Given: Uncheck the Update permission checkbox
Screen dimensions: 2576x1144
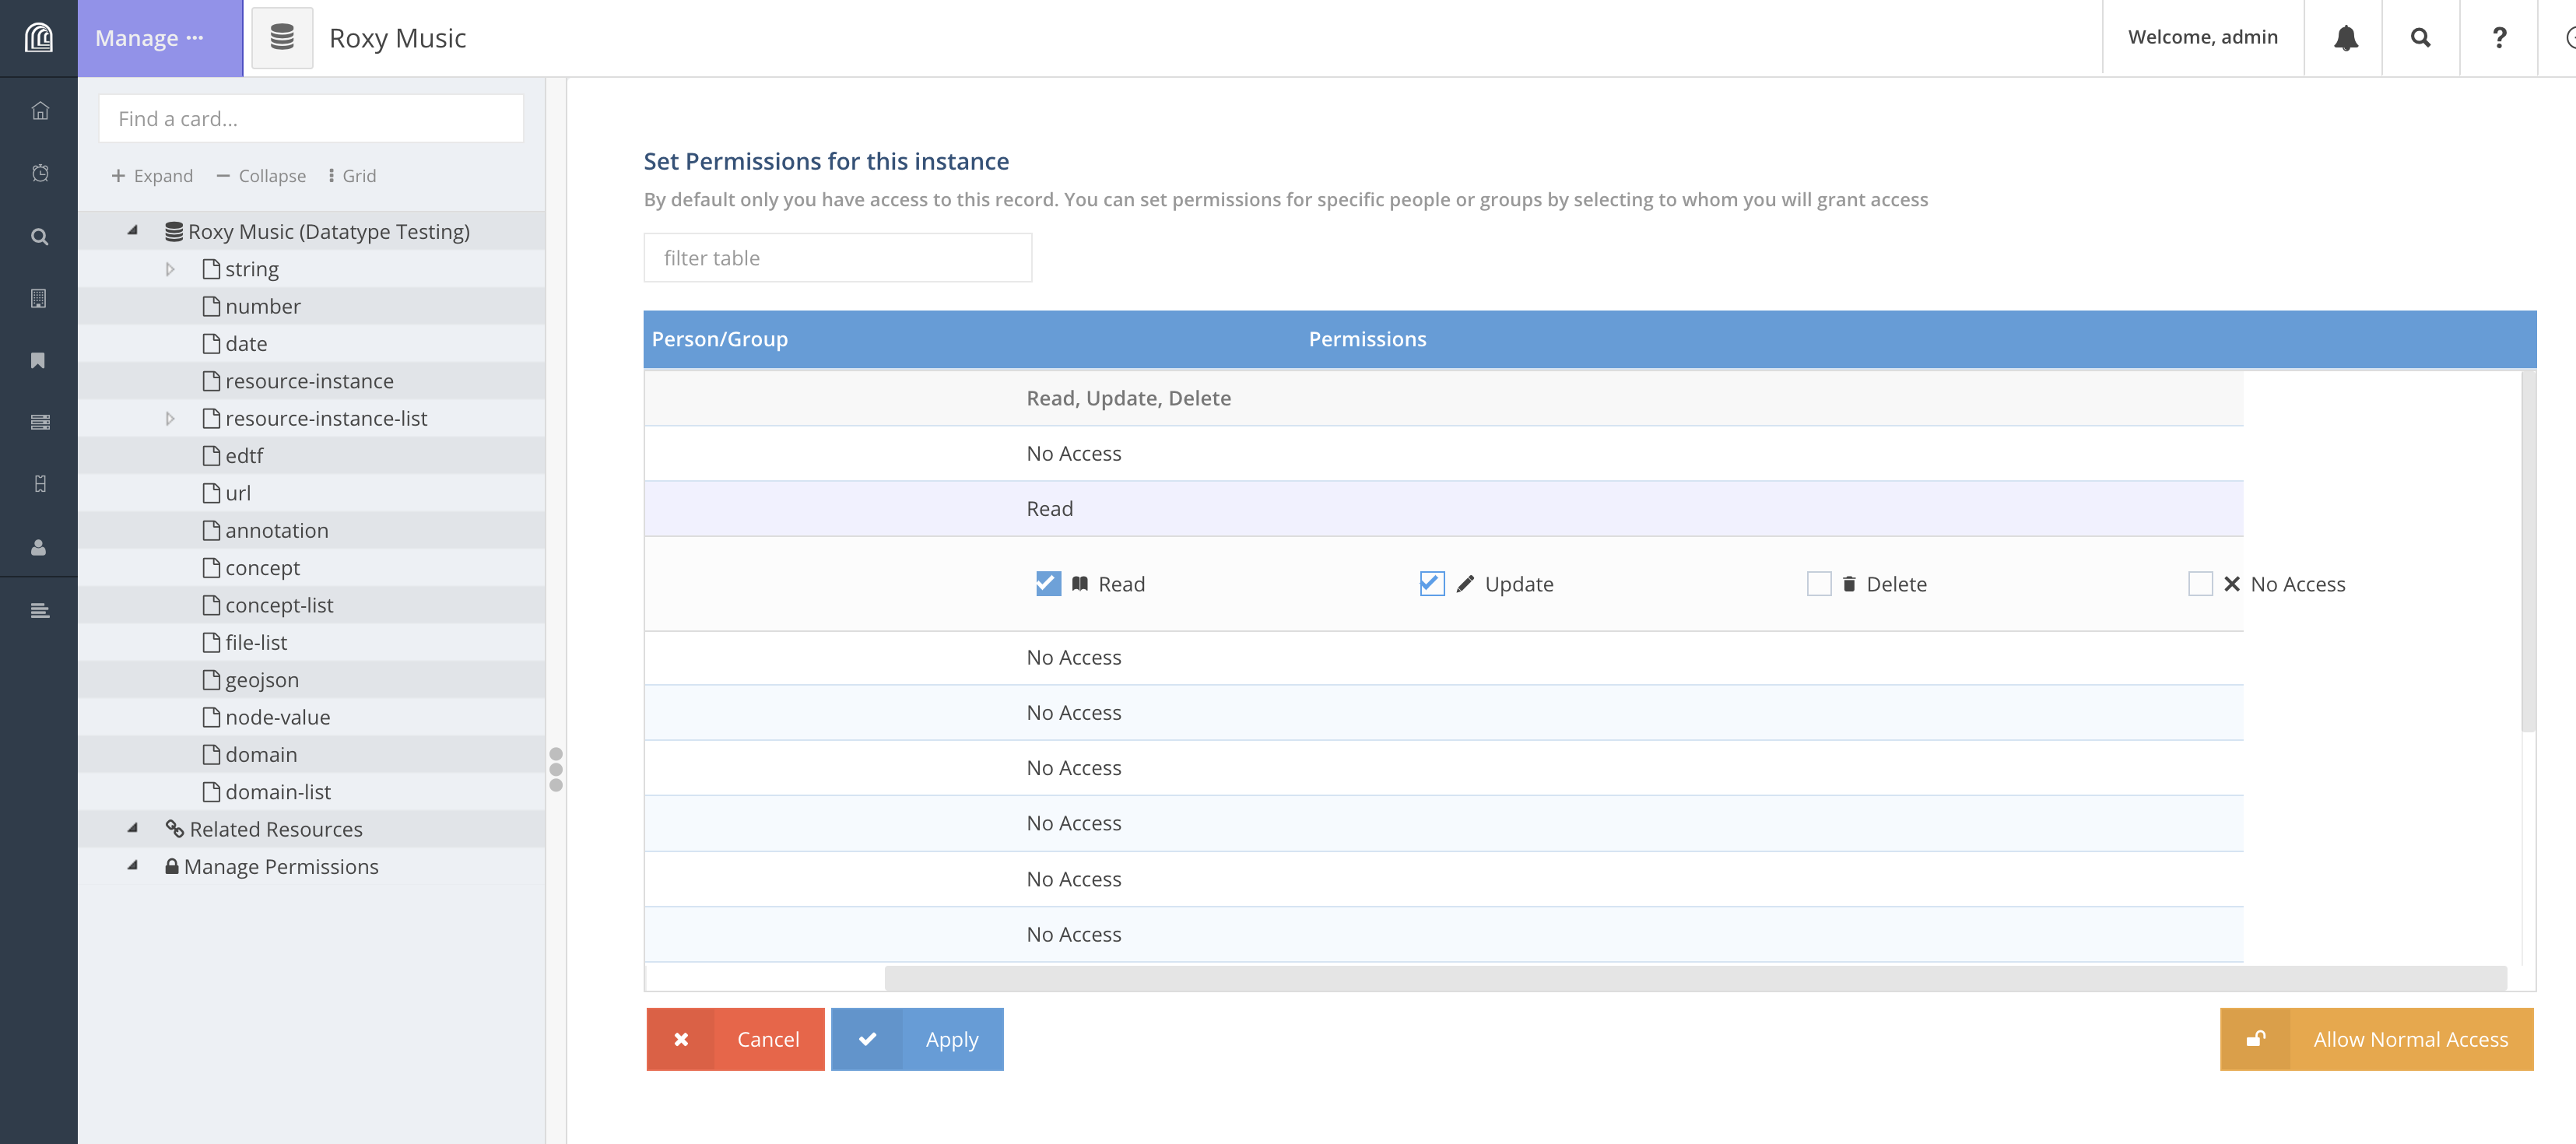Looking at the screenshot, I should 1431,583.
